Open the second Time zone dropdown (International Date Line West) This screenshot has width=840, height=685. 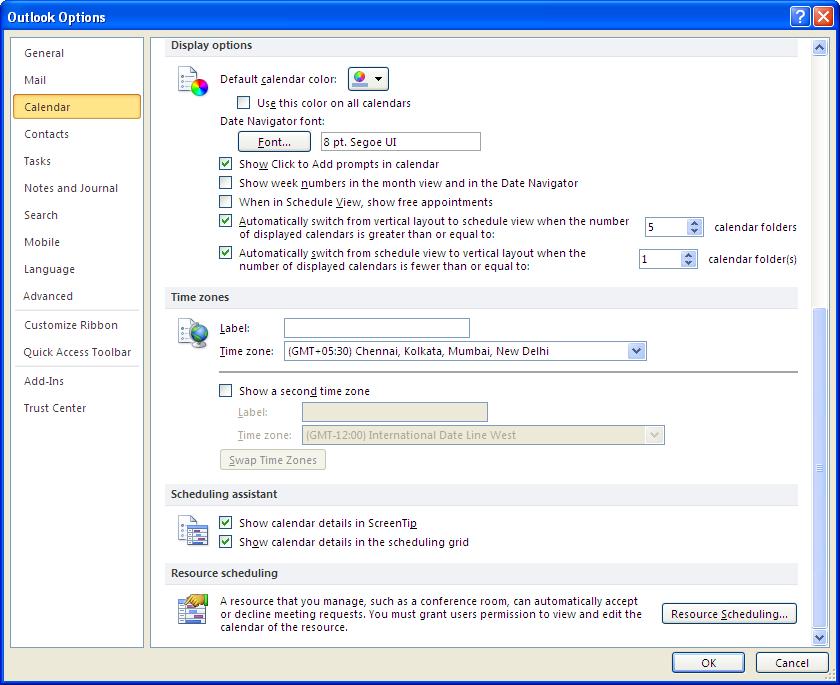654,435
